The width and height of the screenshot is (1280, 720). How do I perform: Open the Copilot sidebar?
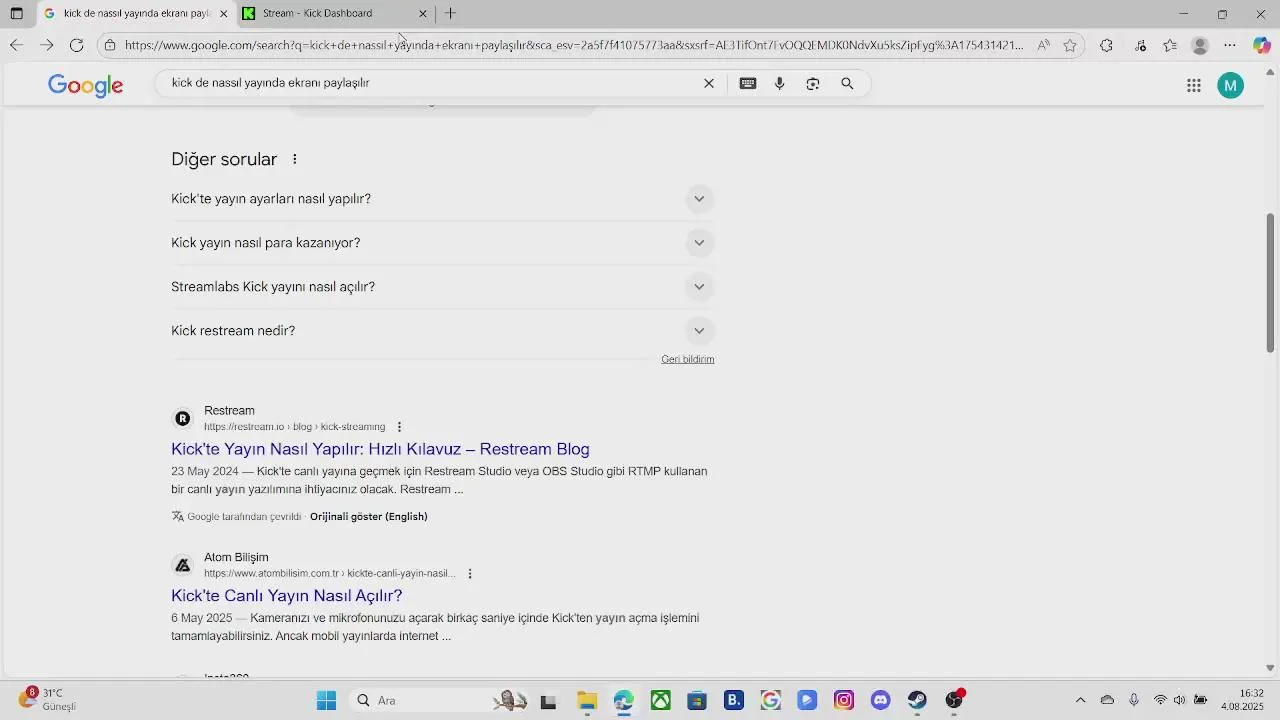click(x=1262, y=45)
